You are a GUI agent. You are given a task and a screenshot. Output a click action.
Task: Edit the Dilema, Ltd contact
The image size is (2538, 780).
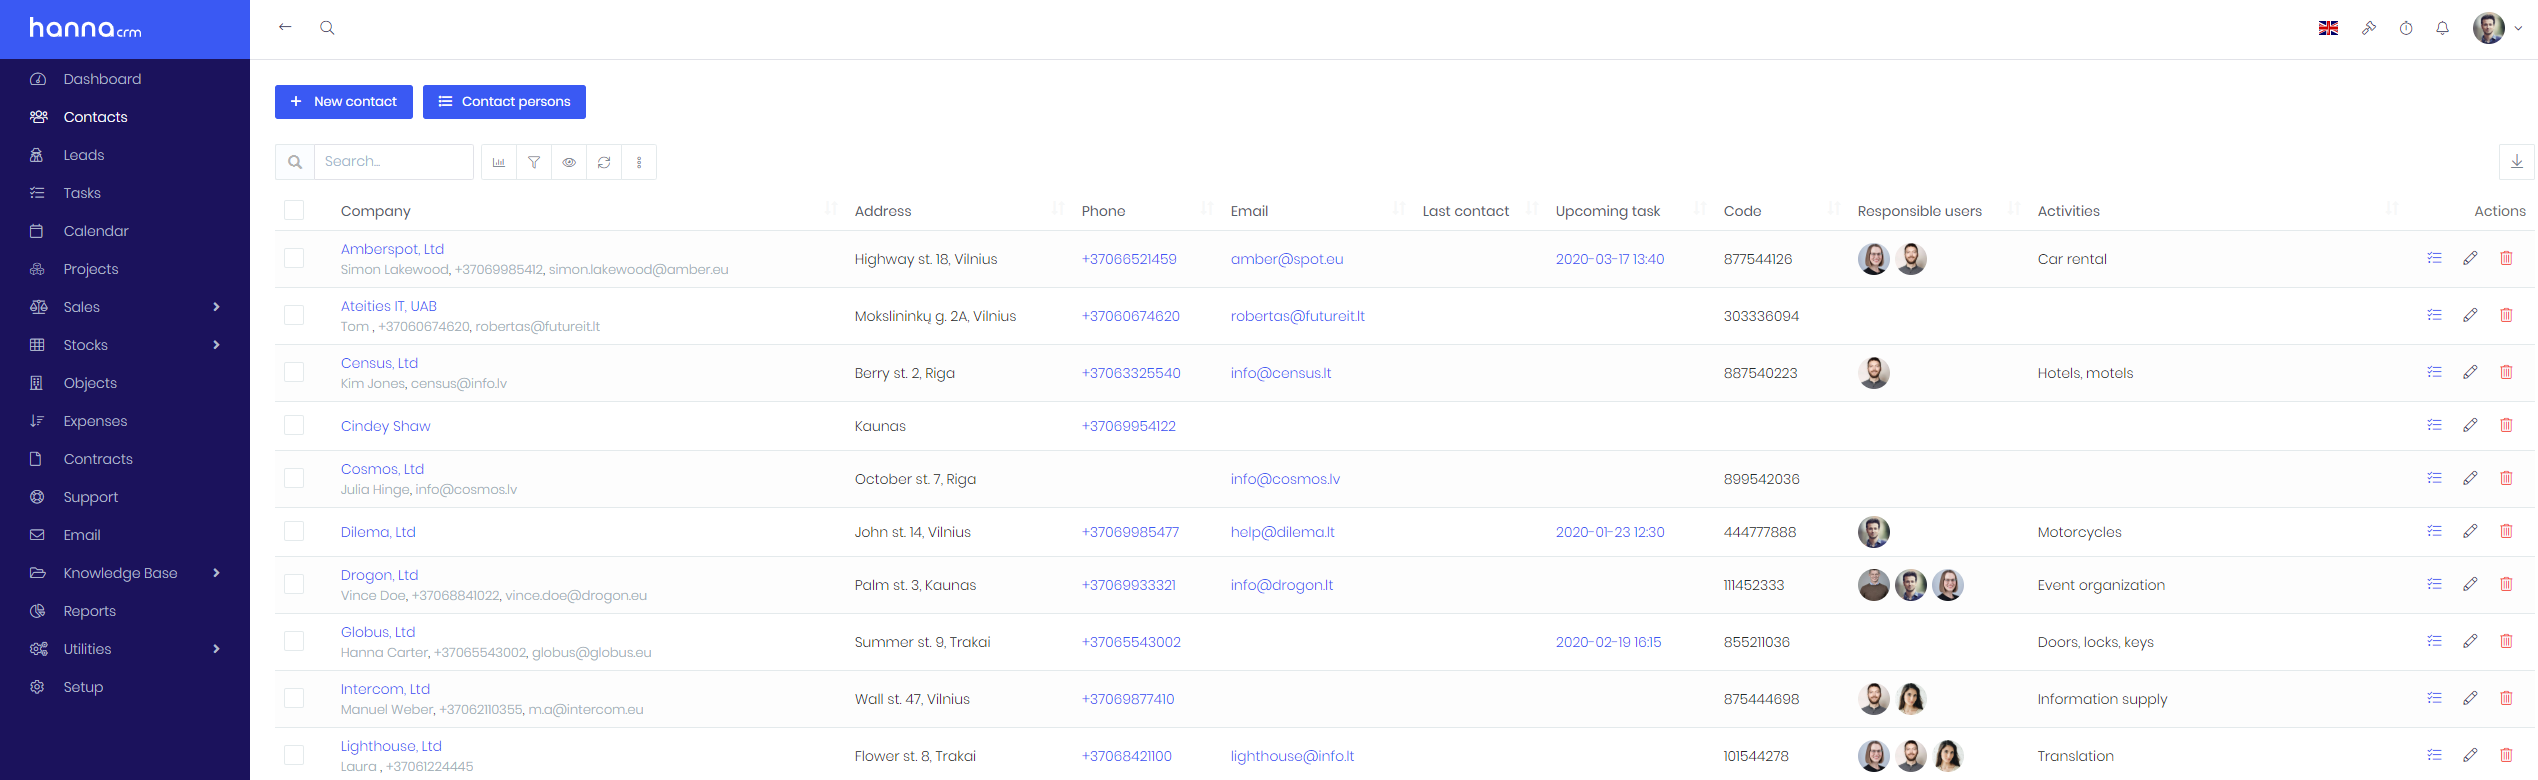[x=2470, y=531]
